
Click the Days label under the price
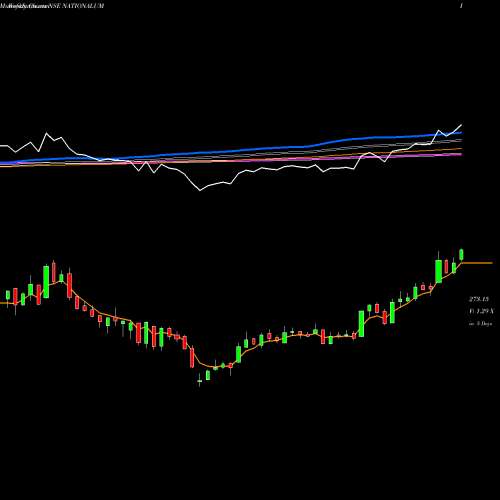[481, 323]
